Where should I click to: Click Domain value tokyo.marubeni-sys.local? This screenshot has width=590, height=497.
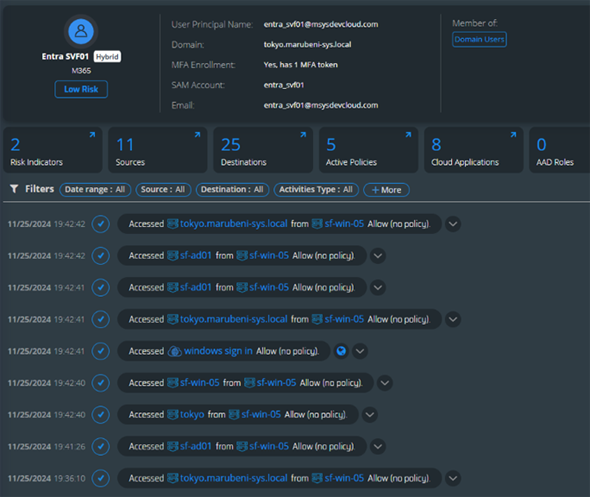point(307,45)
